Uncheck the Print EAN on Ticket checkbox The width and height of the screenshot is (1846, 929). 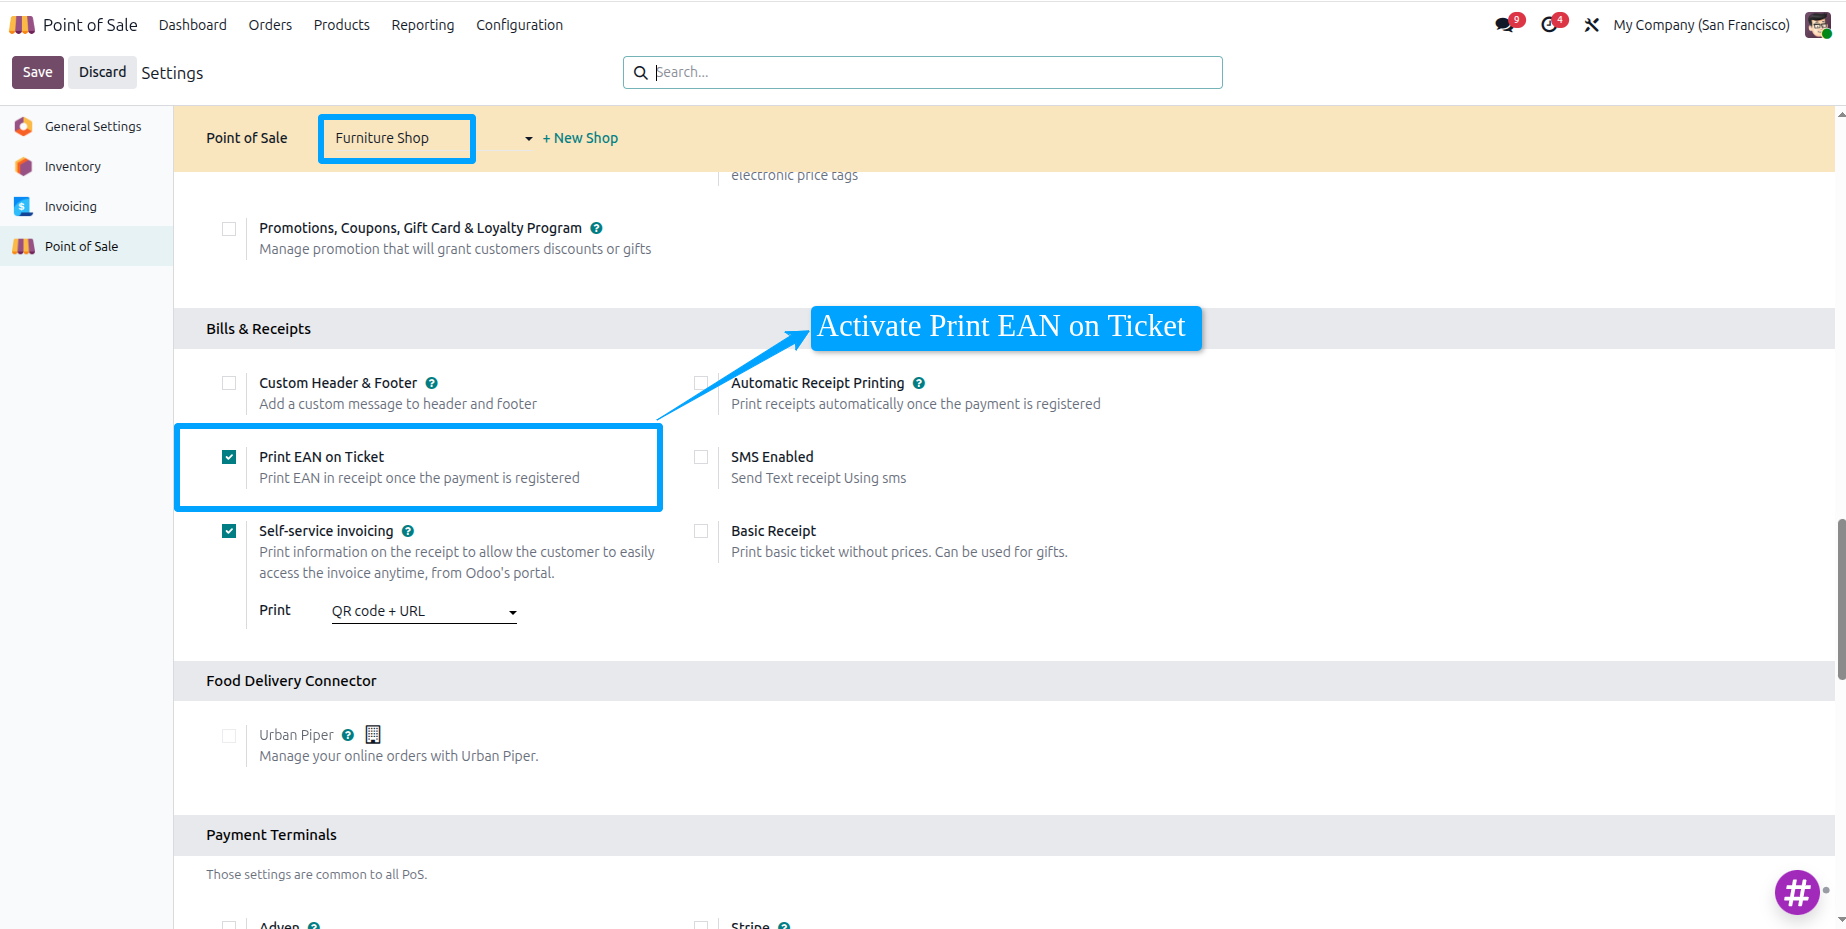pyautogui.click(x=229, y=457)
